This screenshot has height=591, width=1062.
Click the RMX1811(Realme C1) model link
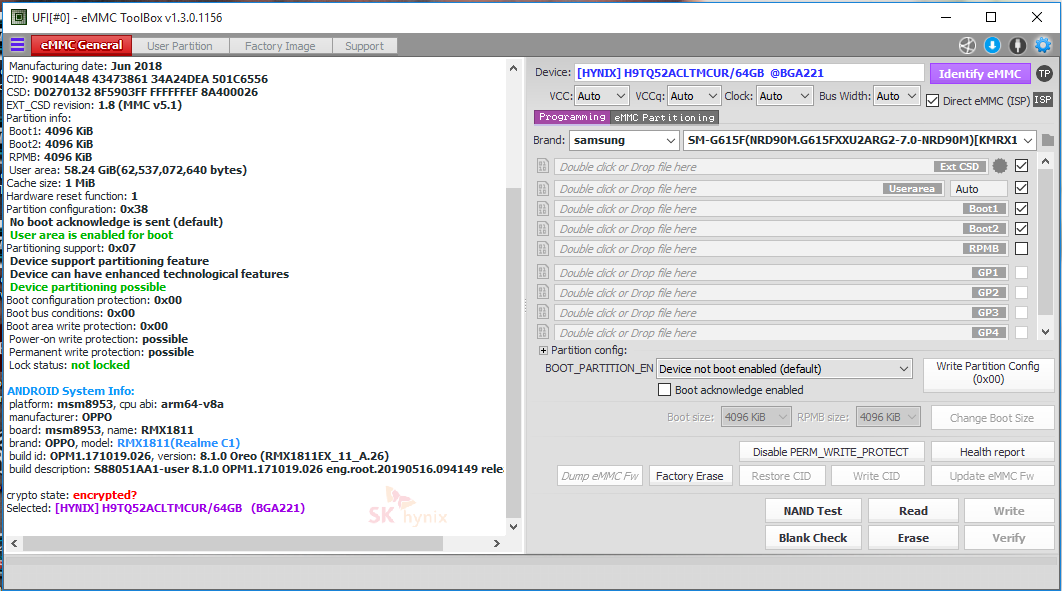tap(178, 443)
